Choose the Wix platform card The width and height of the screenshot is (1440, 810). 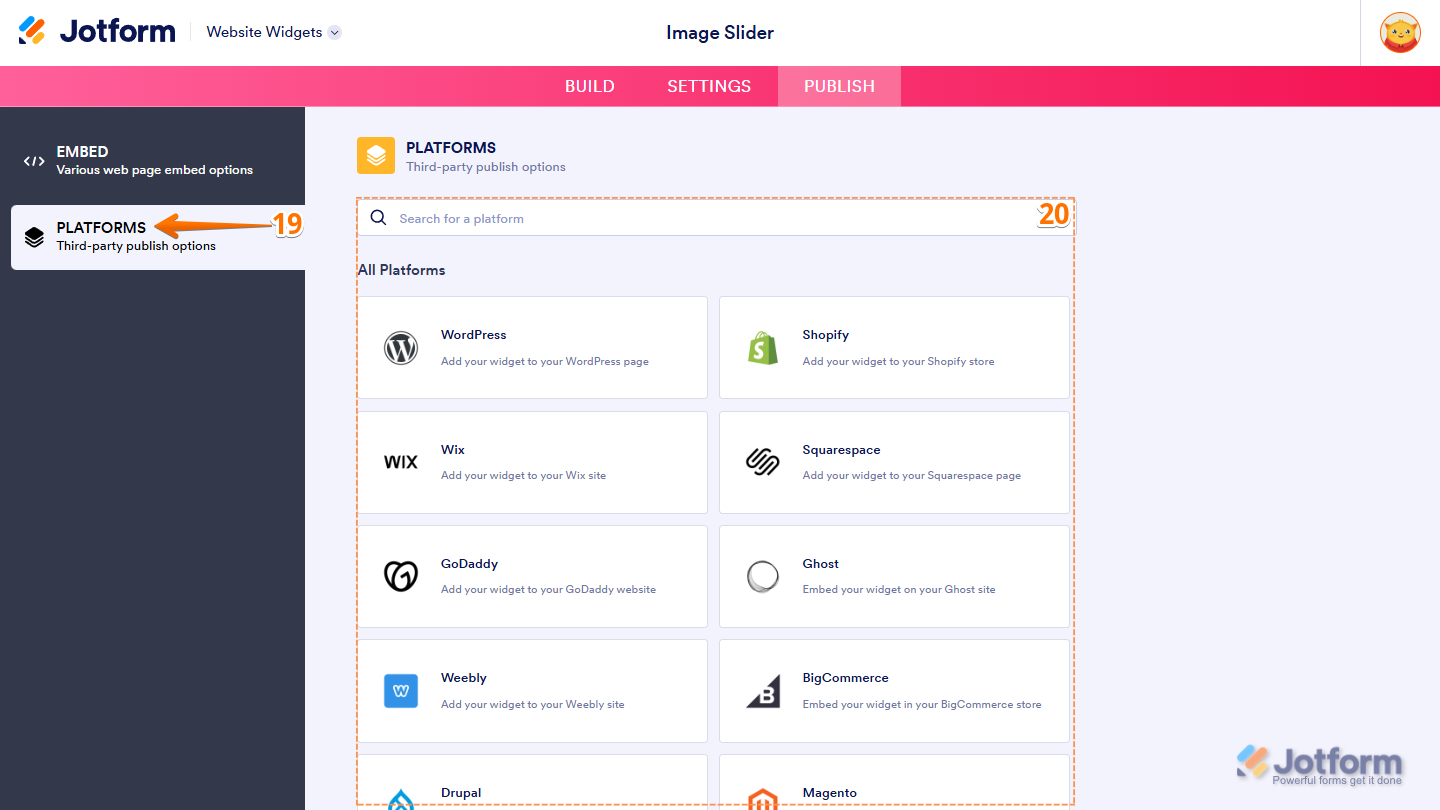click(532, 462)
